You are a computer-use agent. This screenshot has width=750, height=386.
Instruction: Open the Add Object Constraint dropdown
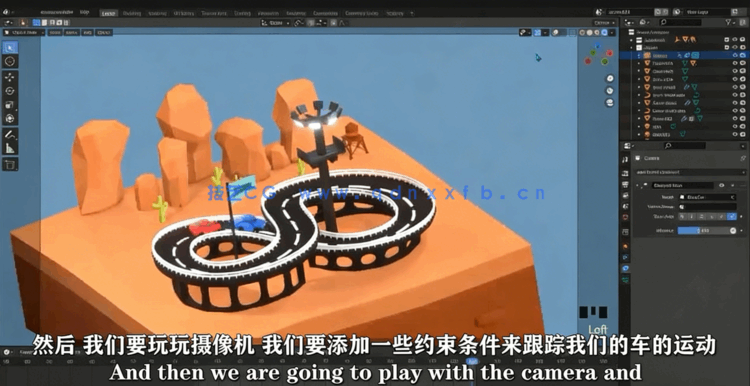point(691,172)
